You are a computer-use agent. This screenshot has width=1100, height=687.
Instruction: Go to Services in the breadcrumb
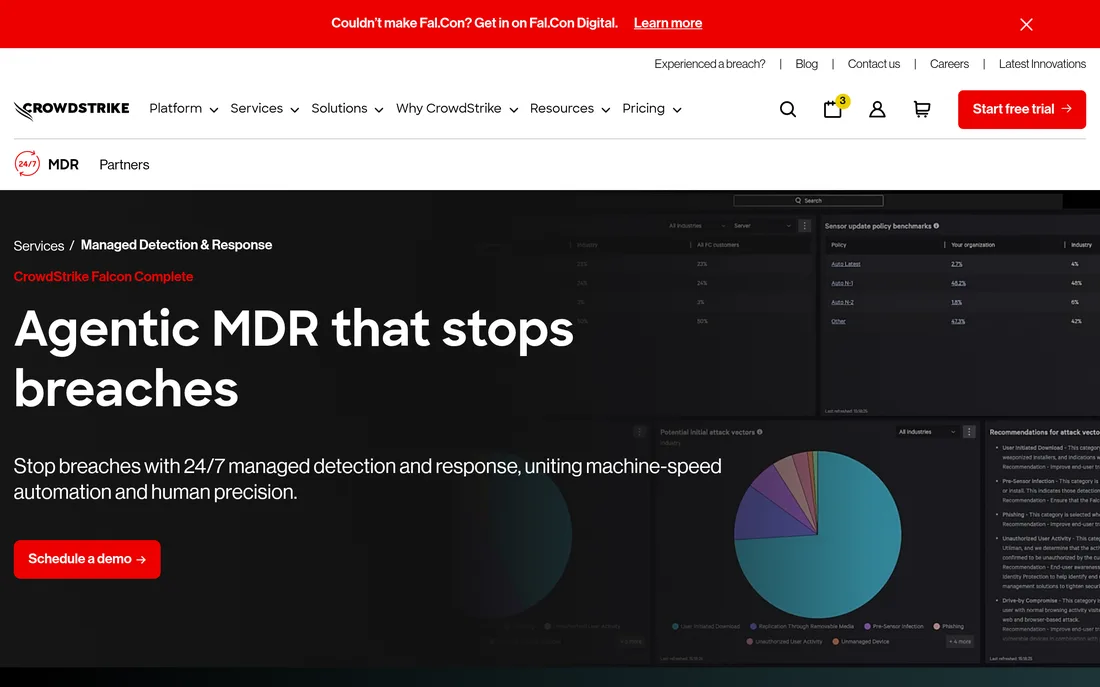click(x=39, y=246)
